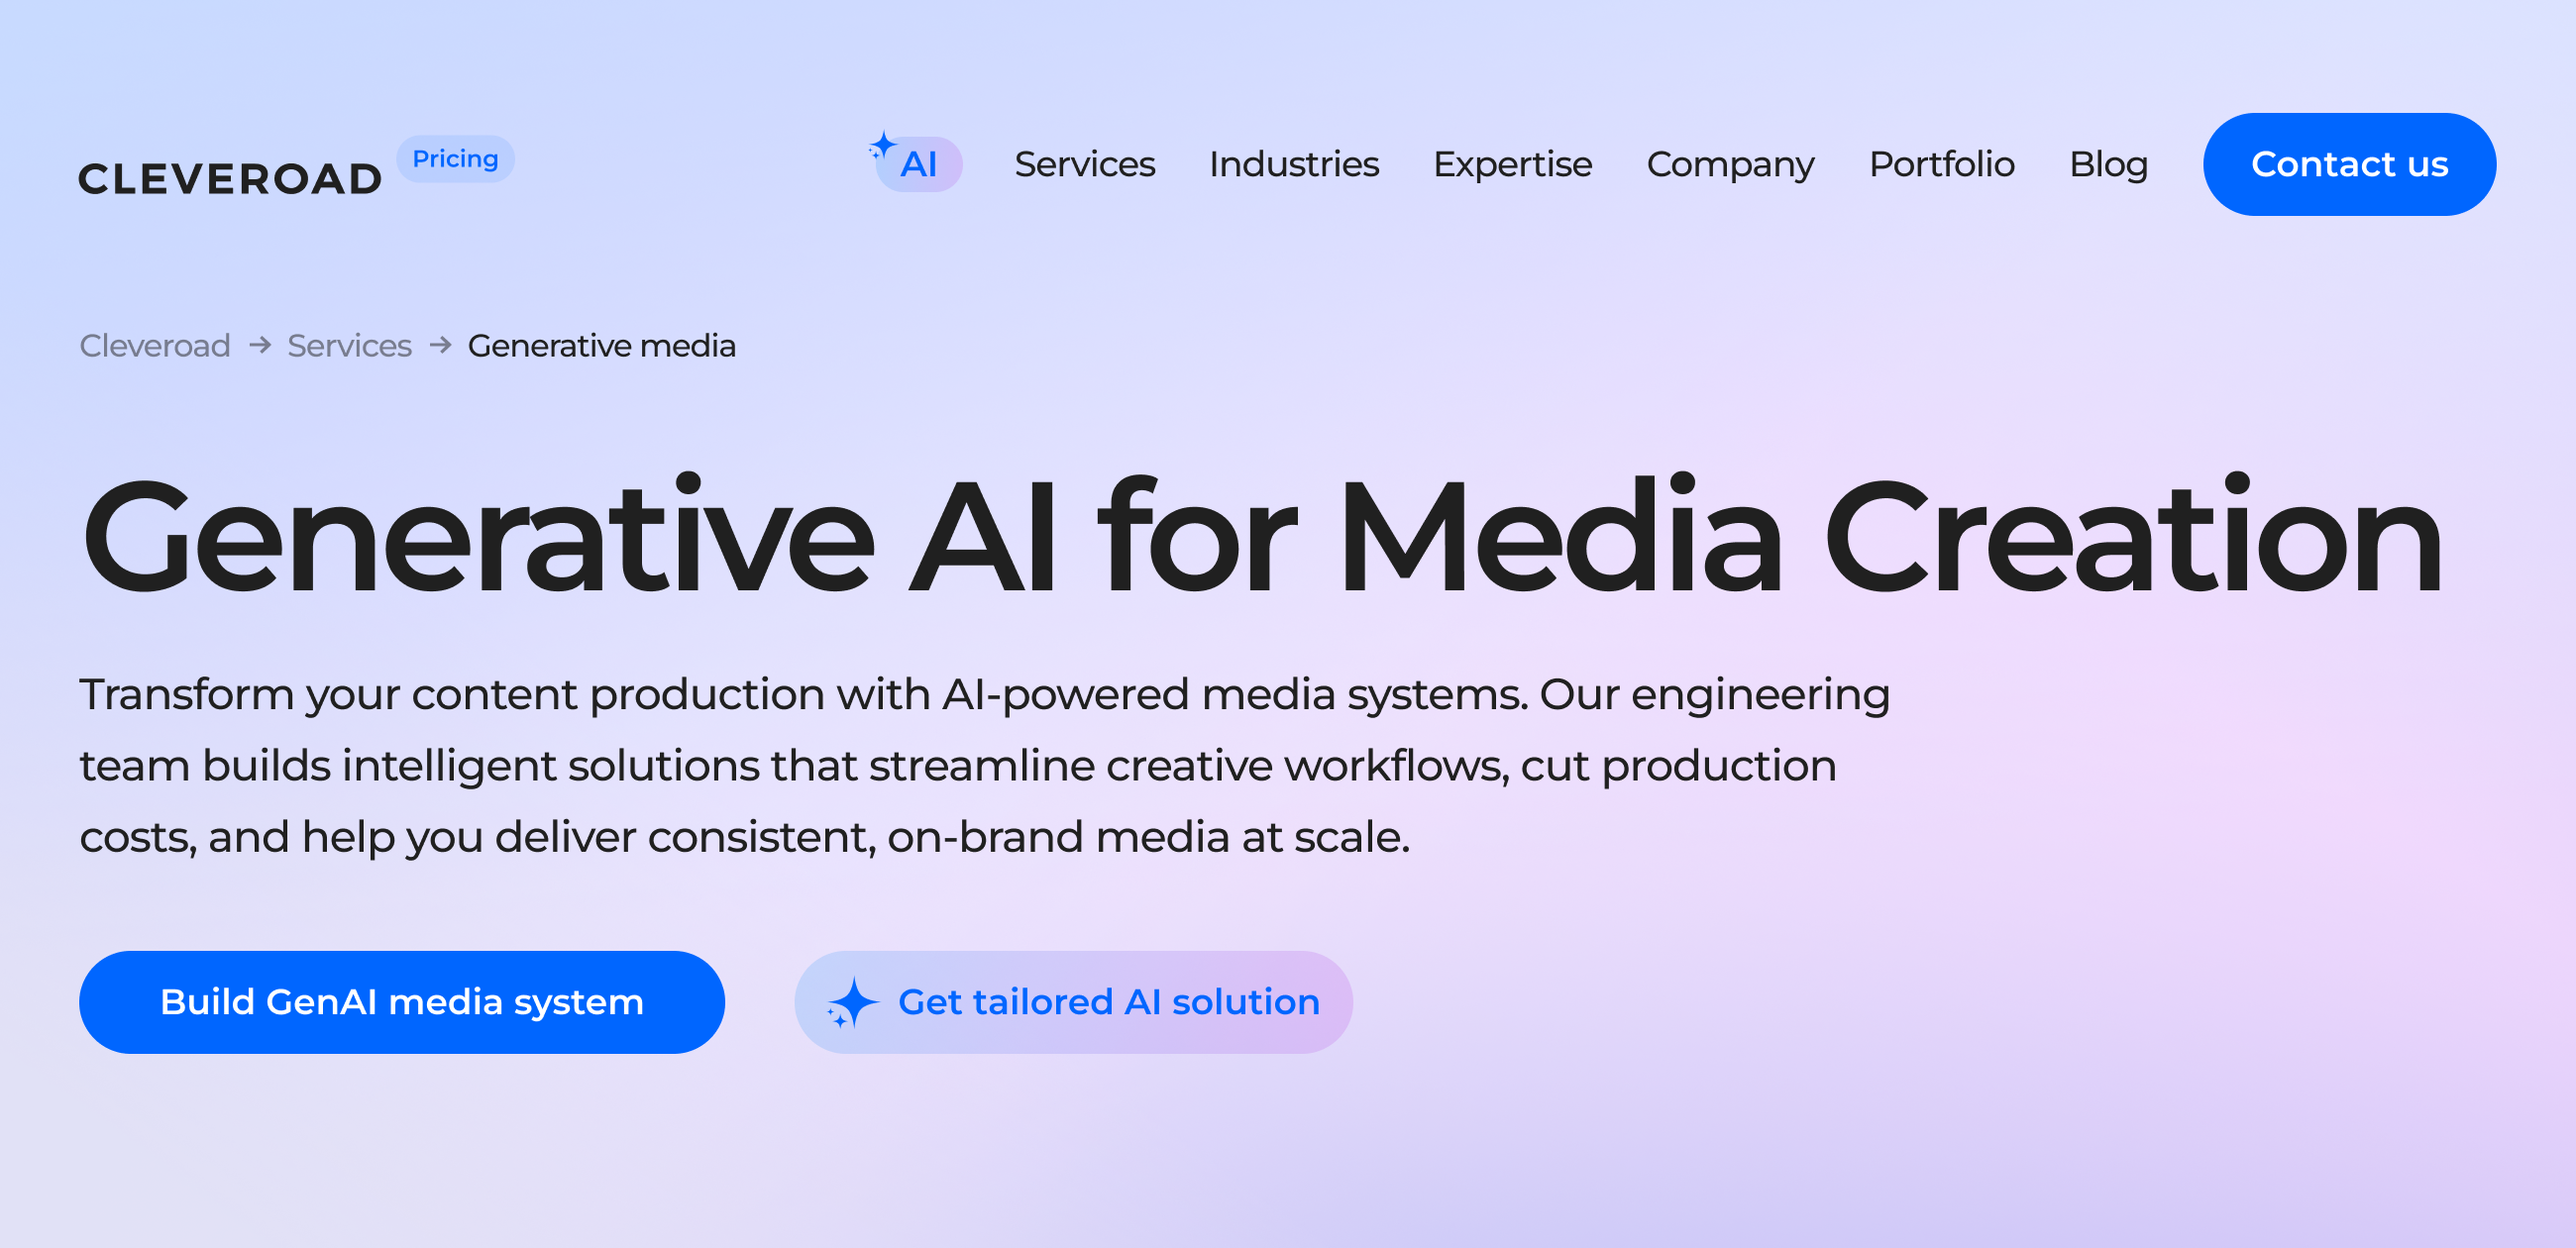Go to Services breadcrumb link
This screenshot has height=1248, width=2576.
[349, 346]
